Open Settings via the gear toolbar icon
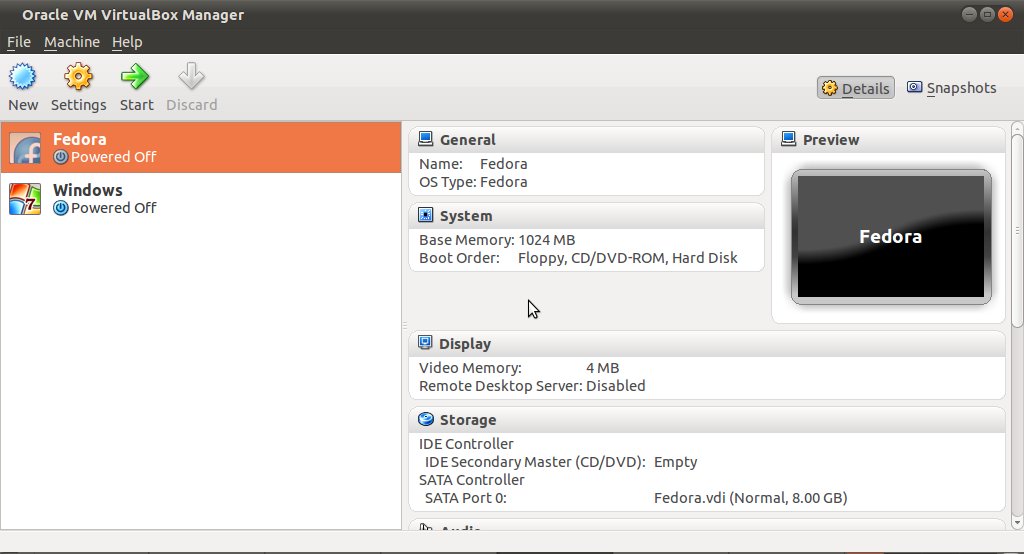Screen dimensions: 1024x554 pos(78,76)
